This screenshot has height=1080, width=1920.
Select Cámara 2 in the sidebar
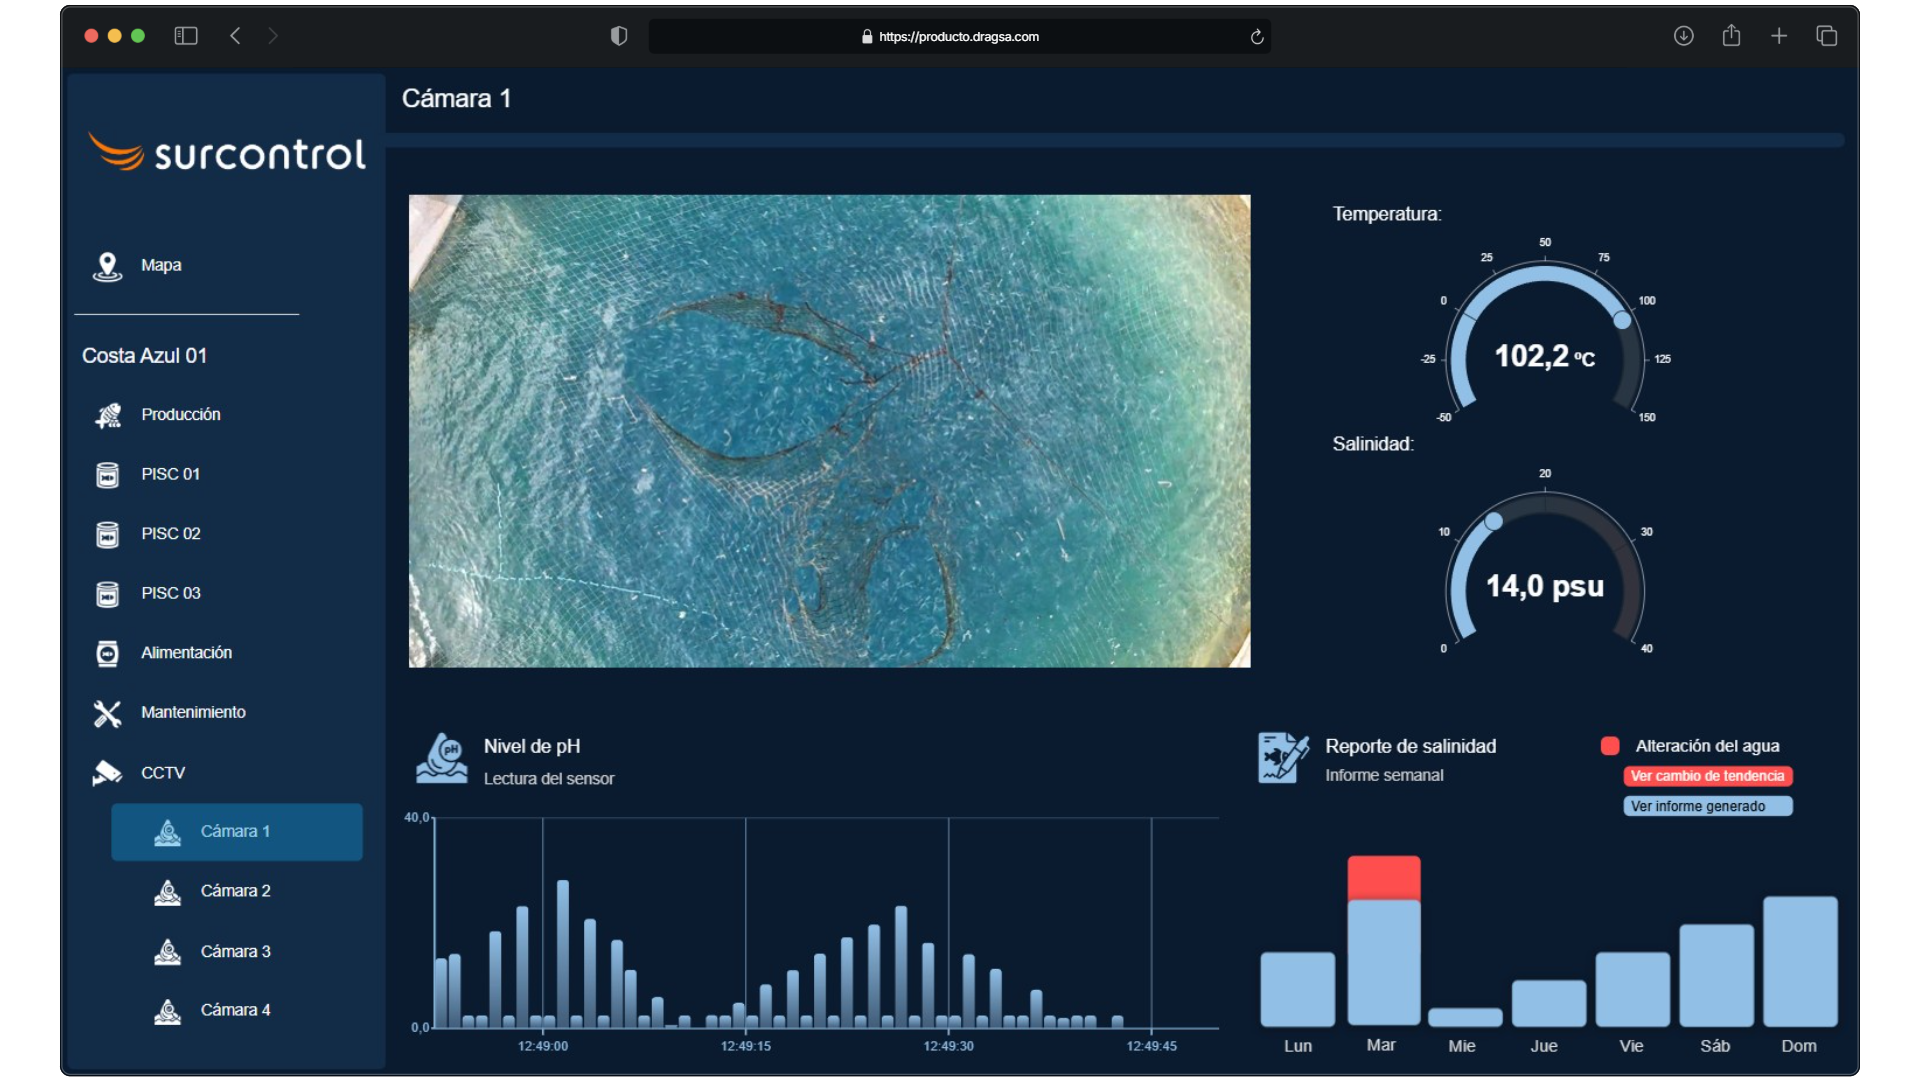236,891
